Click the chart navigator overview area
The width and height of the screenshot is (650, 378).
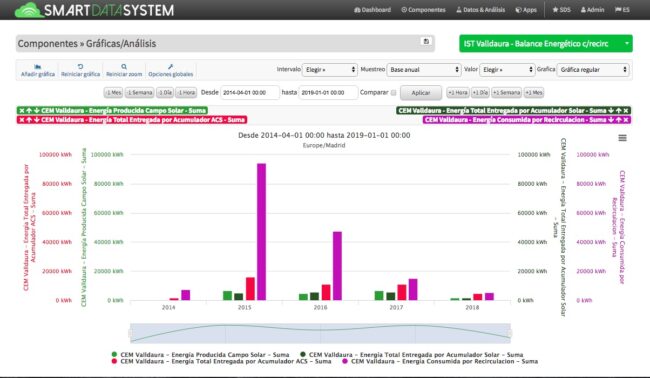point(320,333)
